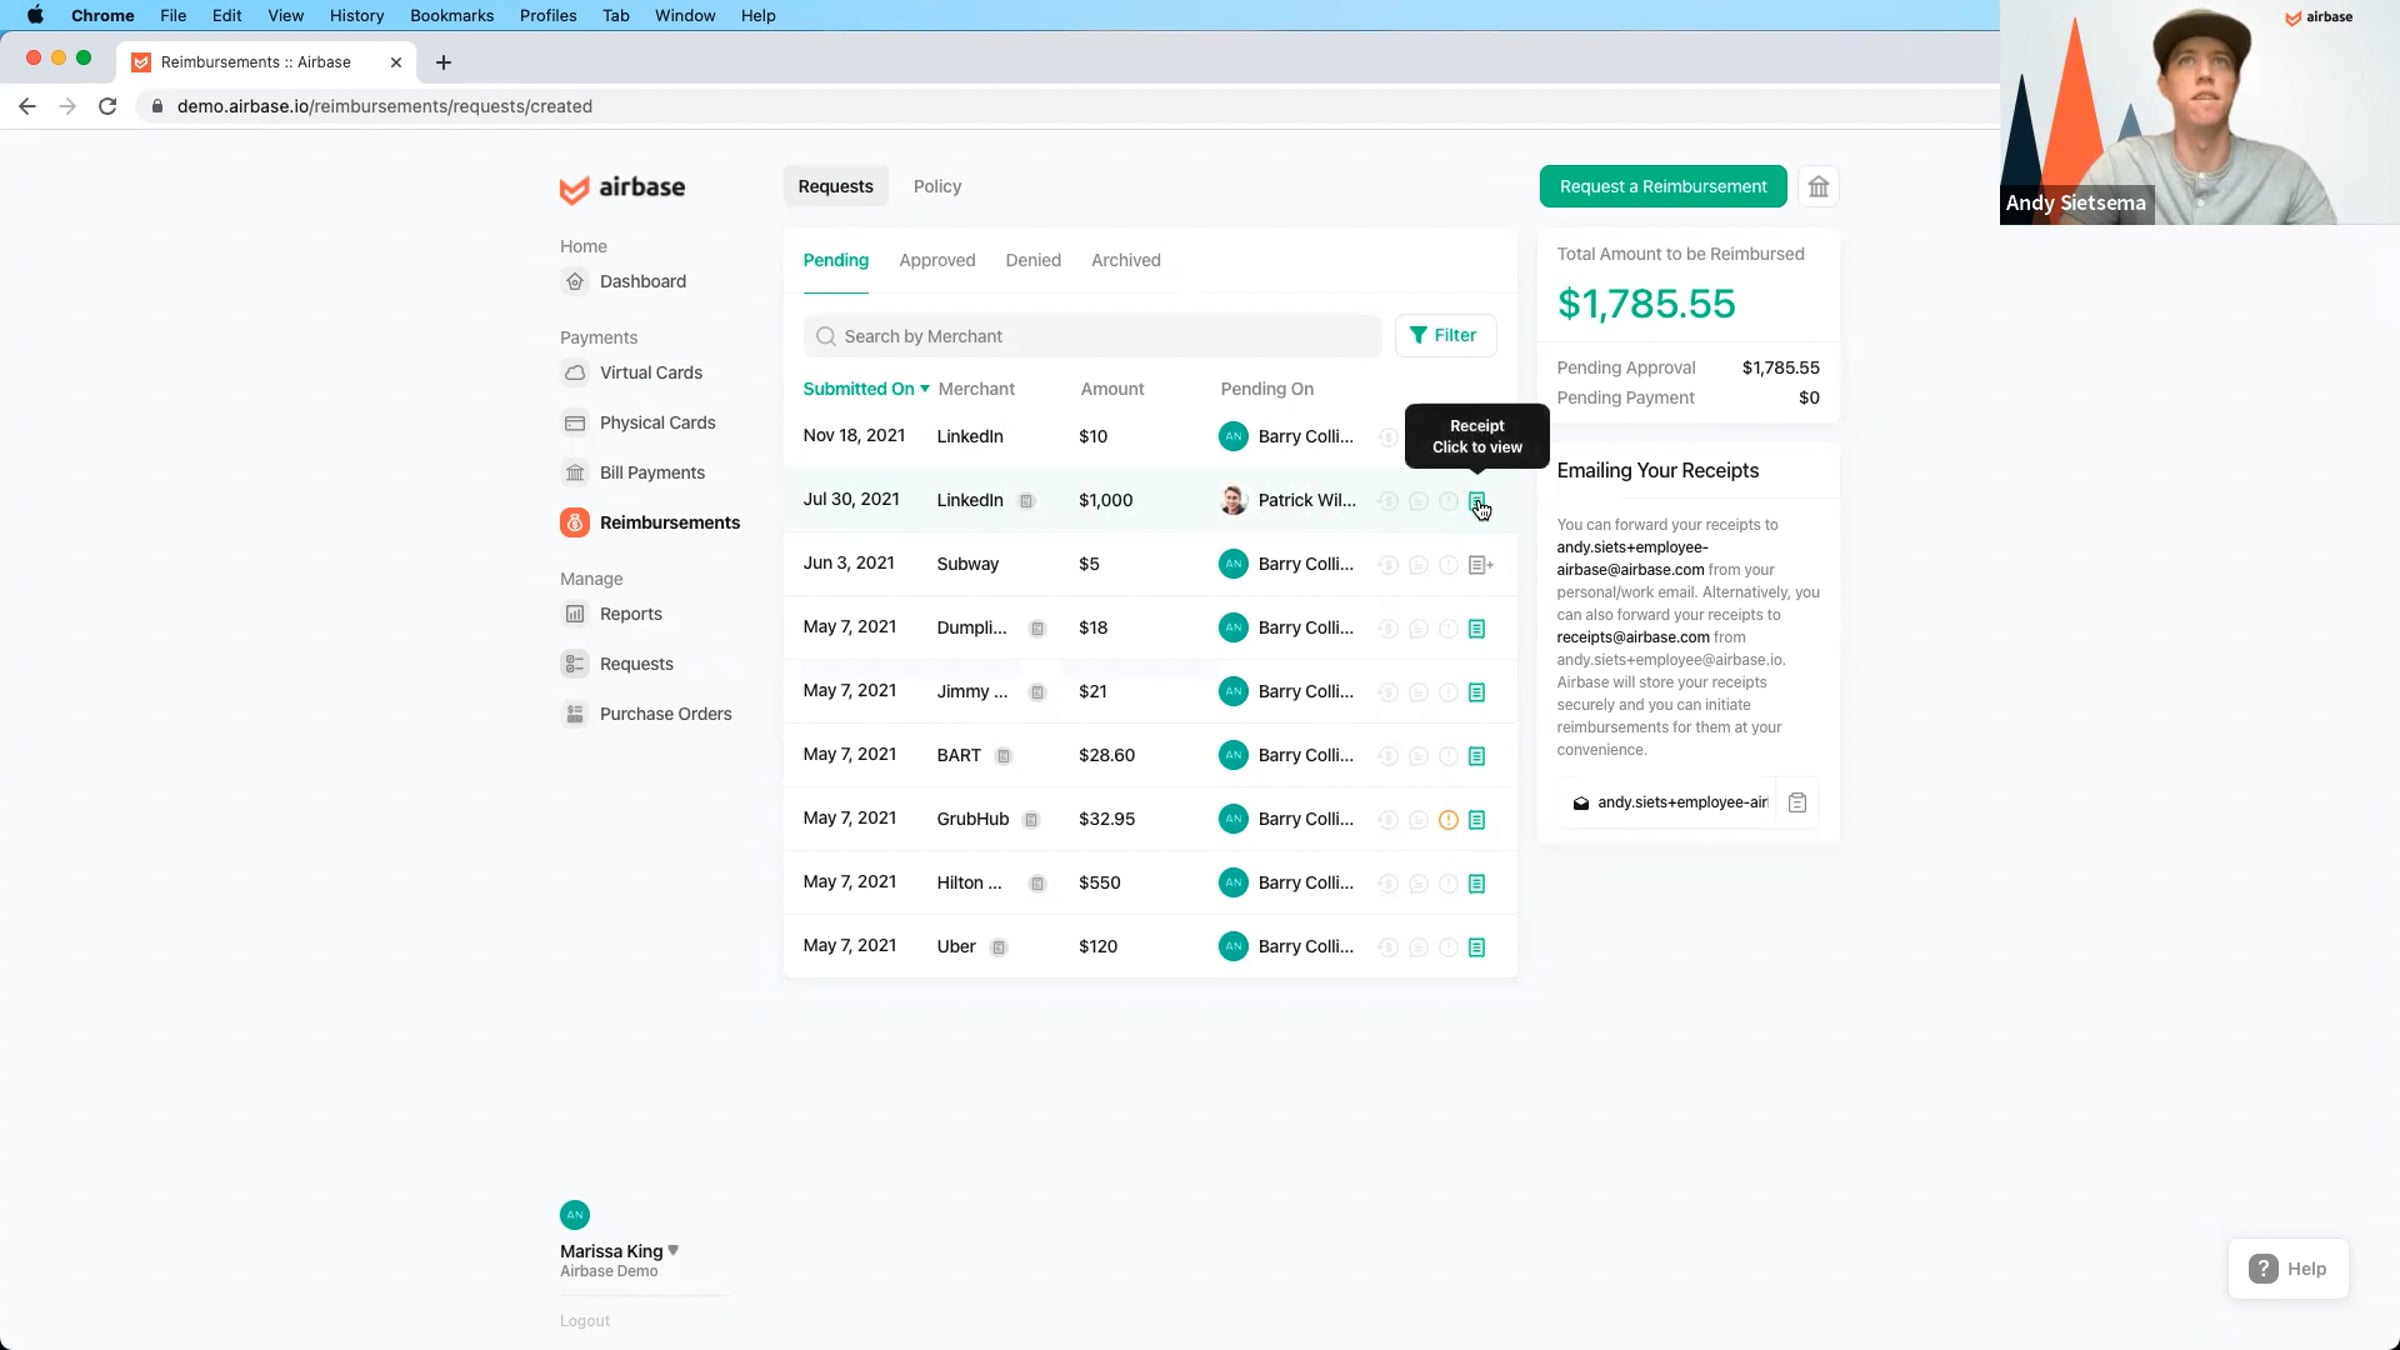Click the Subway merchant name

coord(968,564)
